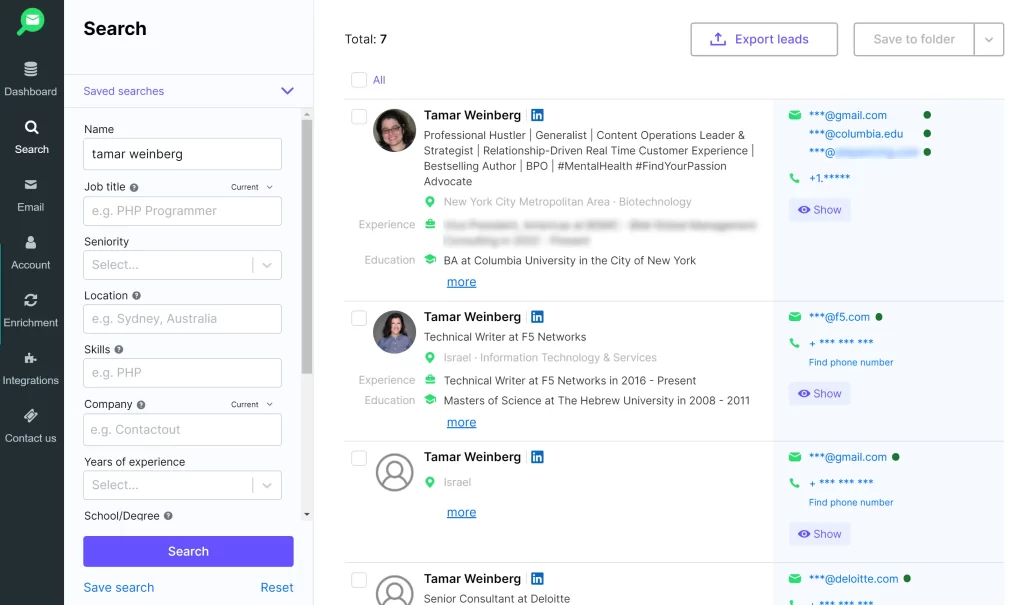Click the Export leads button
Image resolution: width=1024 pixels, height=605 pixels.
[x=764, y=39]
